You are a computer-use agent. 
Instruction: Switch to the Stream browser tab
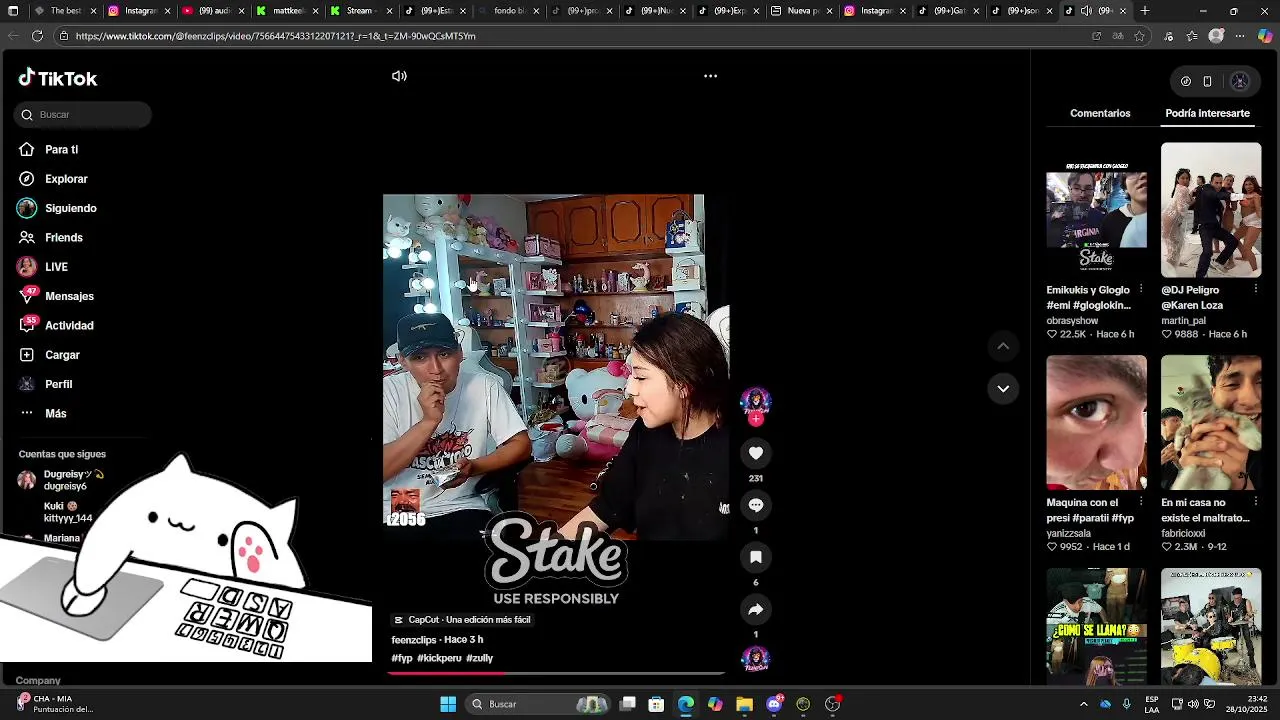click(358, 11)
